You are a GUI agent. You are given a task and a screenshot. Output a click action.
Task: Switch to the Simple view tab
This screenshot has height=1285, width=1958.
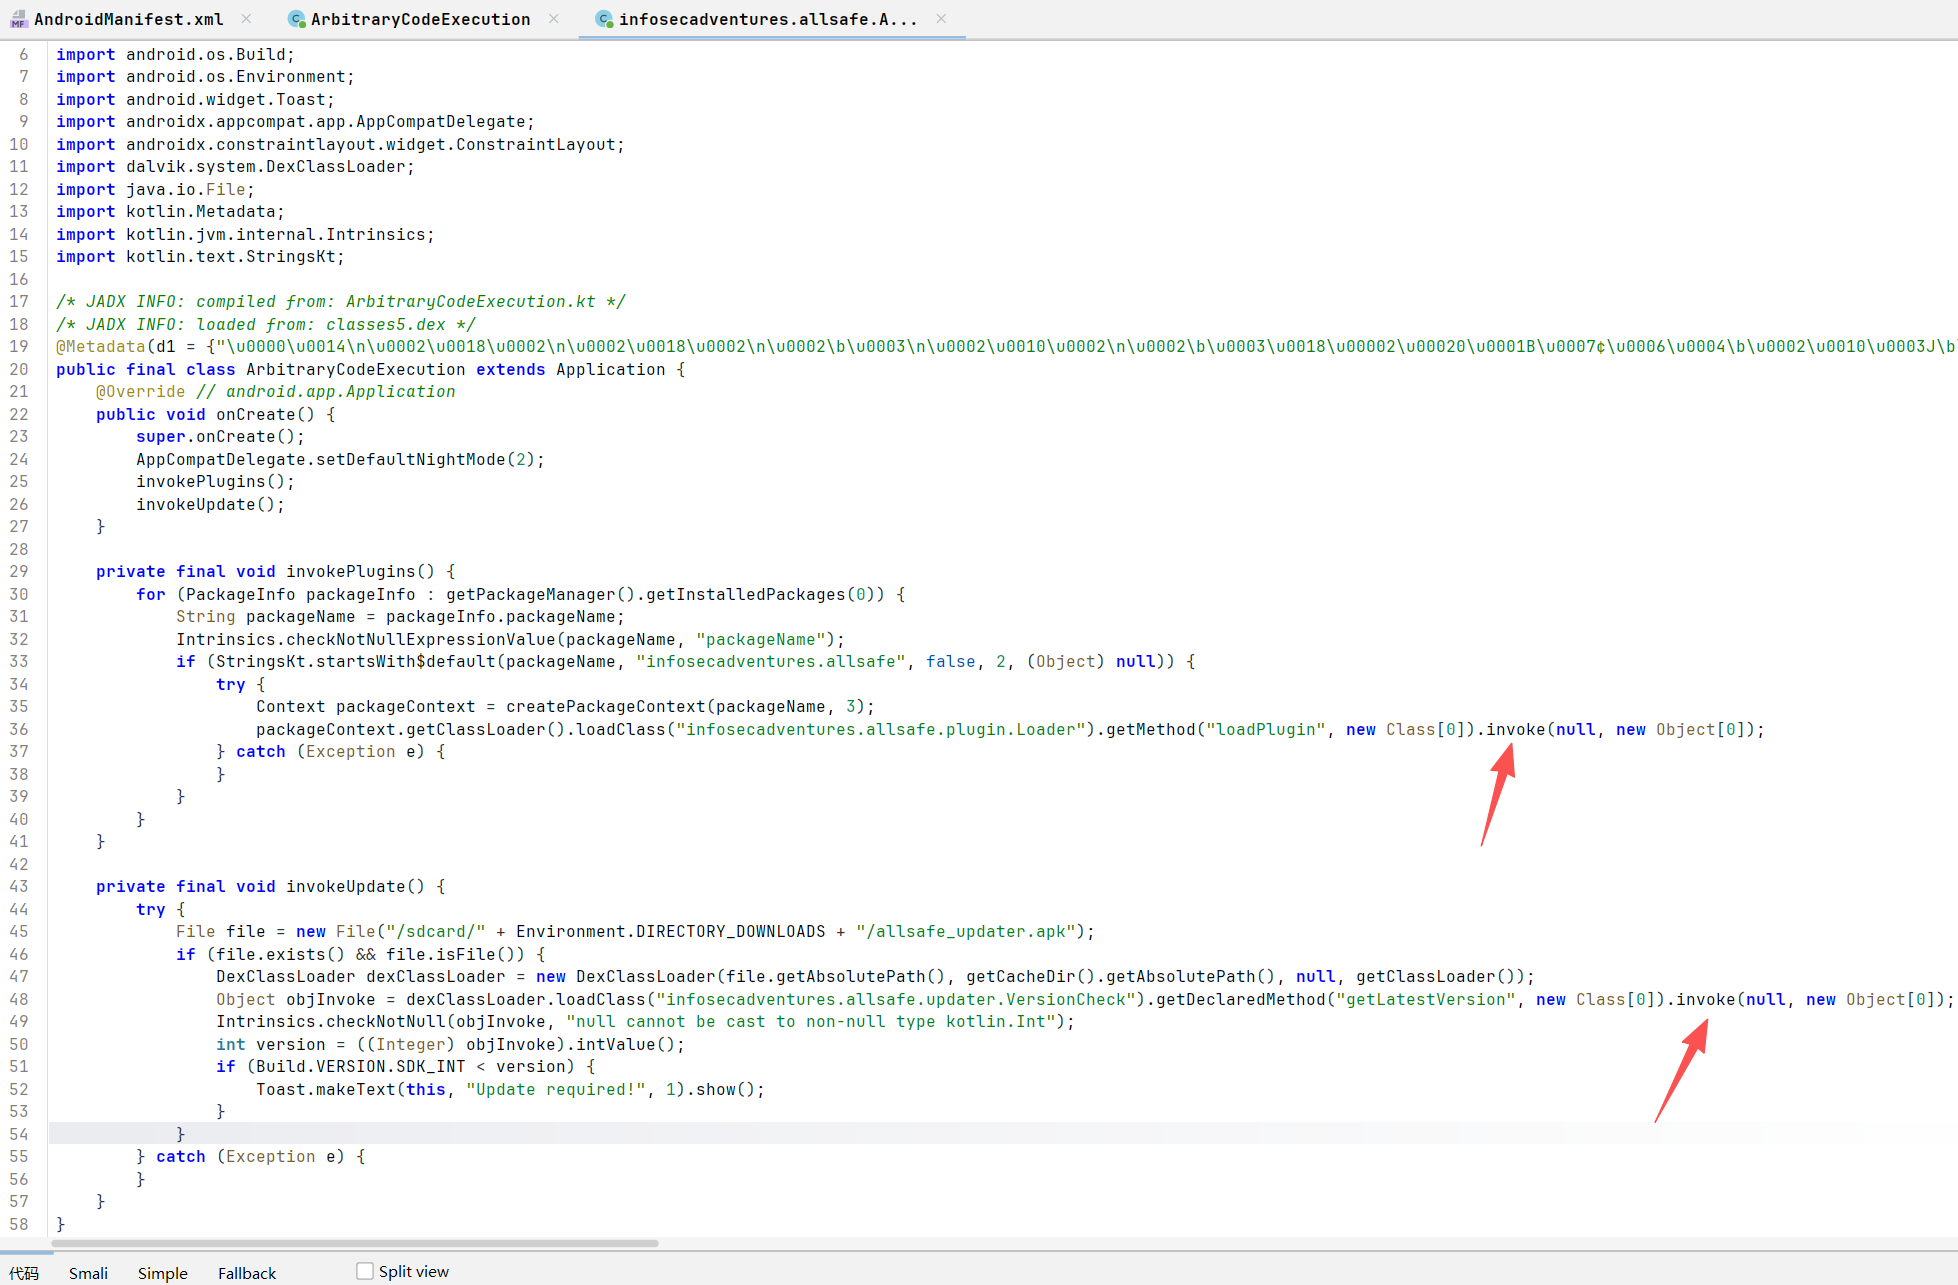[x=162, y=1273]
